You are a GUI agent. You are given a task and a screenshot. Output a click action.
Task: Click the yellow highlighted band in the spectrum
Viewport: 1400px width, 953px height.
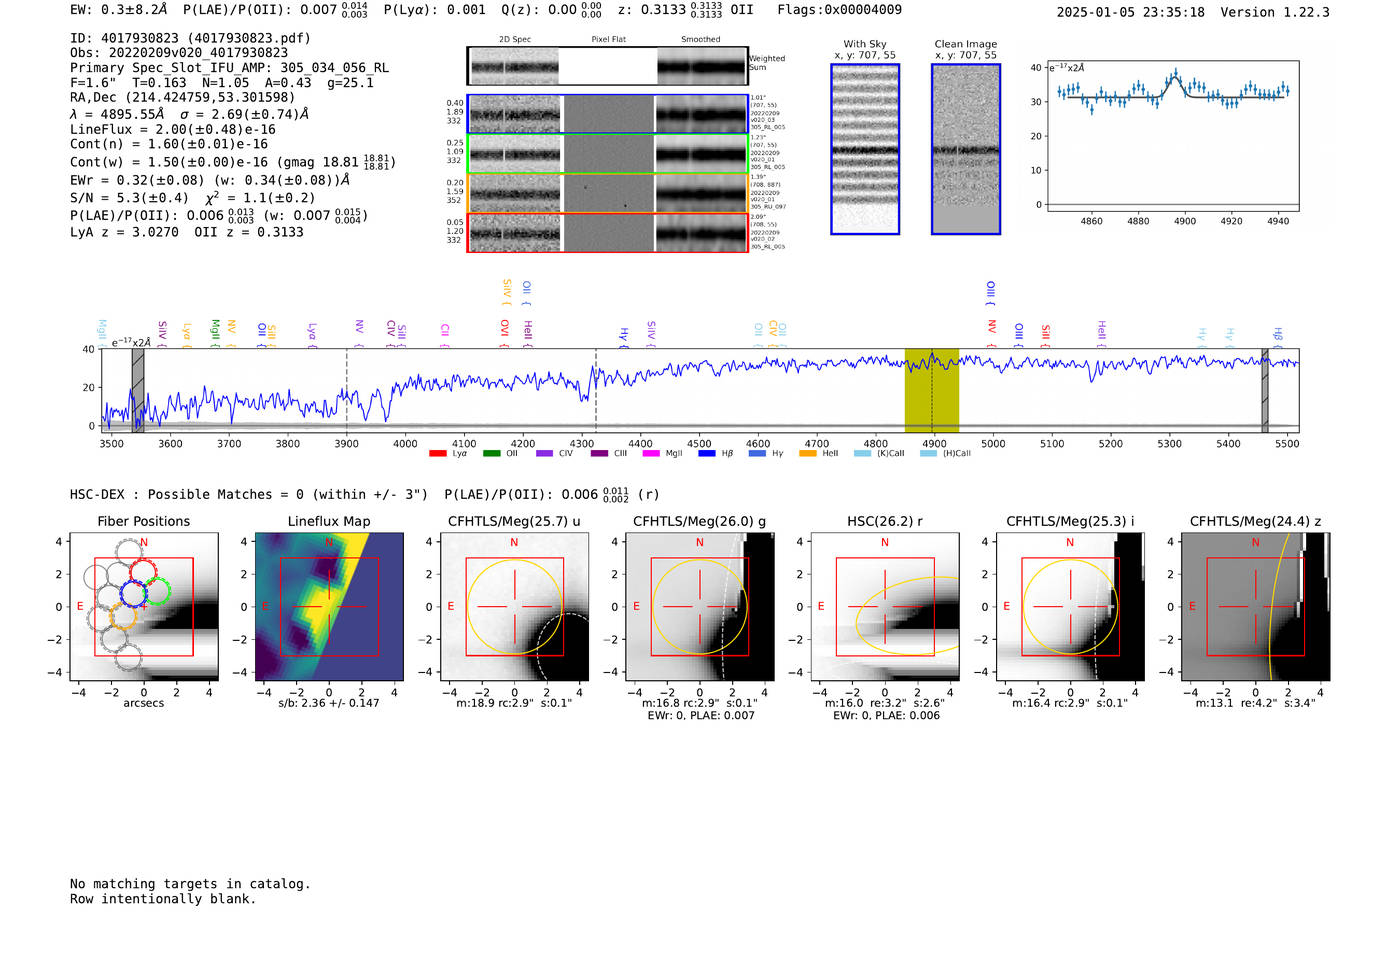pos(932,390)
